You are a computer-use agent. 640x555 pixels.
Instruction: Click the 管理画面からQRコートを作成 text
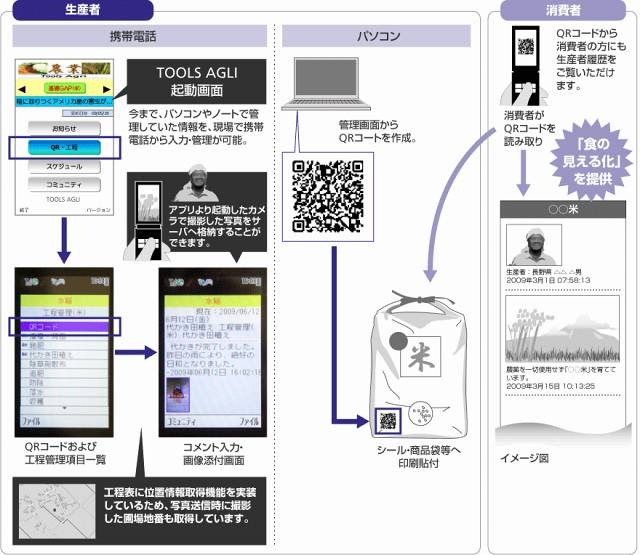[x=378, y=131]
